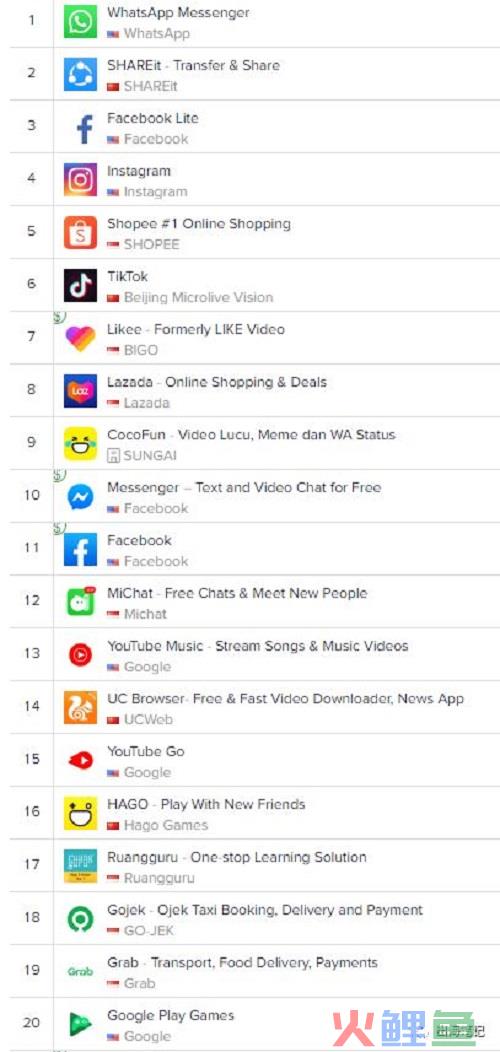Click the Lazada app icon
The image size is (500, 1052).
pyautogui.click(x=81, y=391)
